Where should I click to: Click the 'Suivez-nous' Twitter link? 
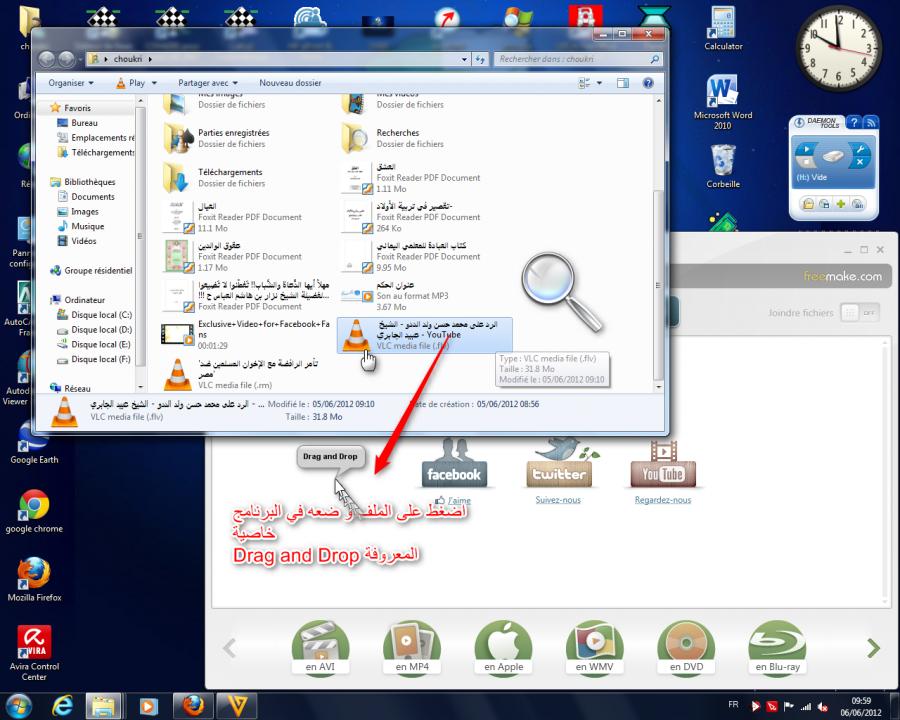pyautogui.click(x=557, y=500)
